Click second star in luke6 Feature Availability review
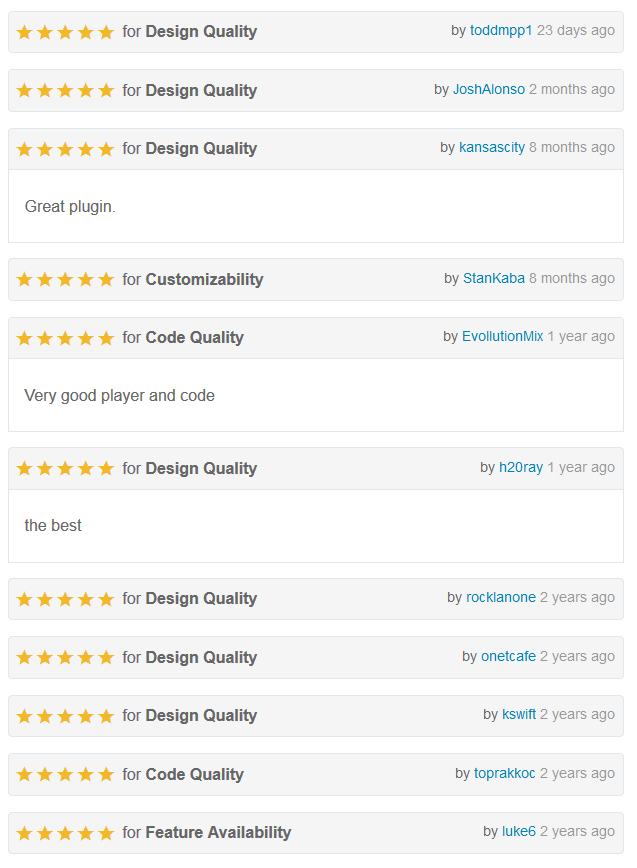The image size is (637, 868). click(x=45, y=833)
